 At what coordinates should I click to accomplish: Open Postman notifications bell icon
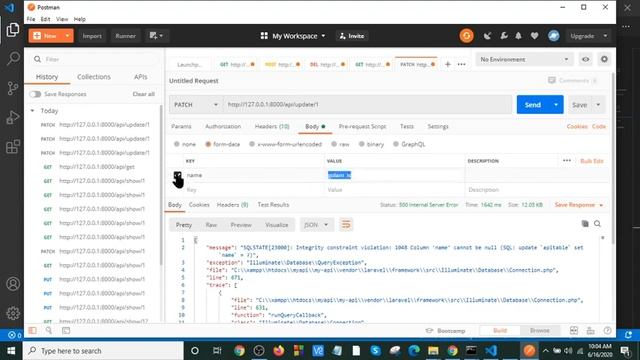tap(518, 36)
